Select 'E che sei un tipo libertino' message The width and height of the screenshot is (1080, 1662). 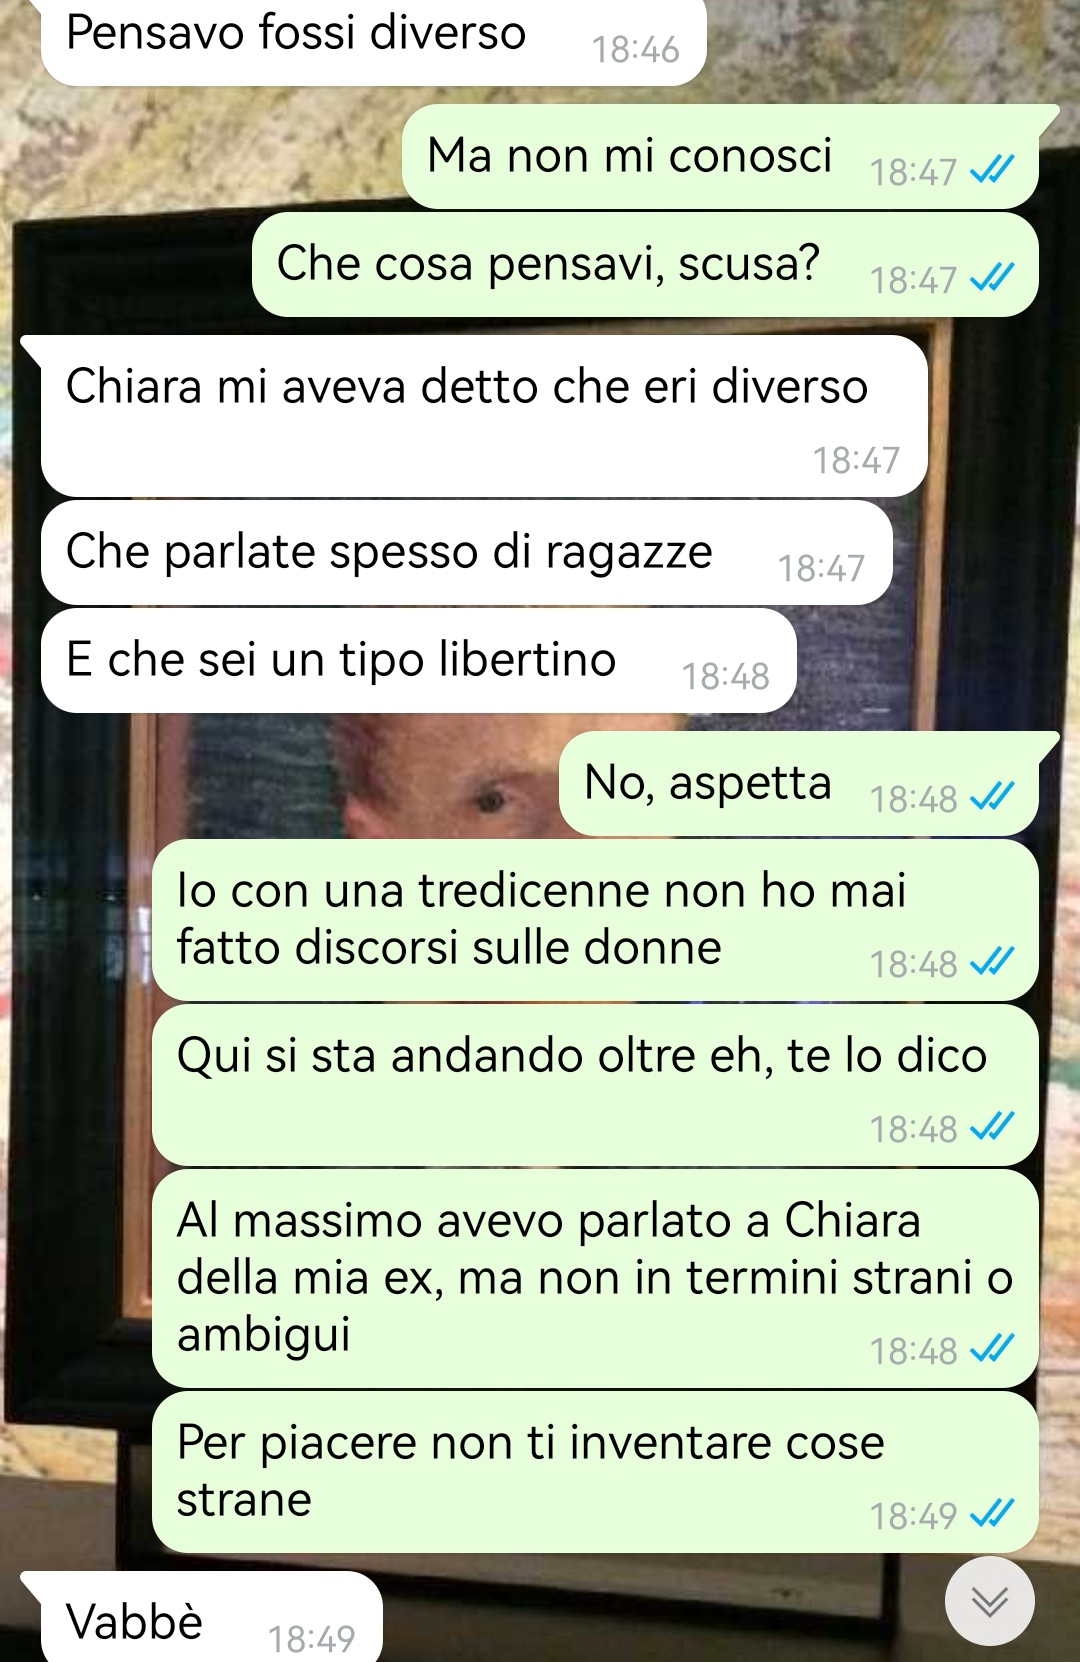click(418, 660)
